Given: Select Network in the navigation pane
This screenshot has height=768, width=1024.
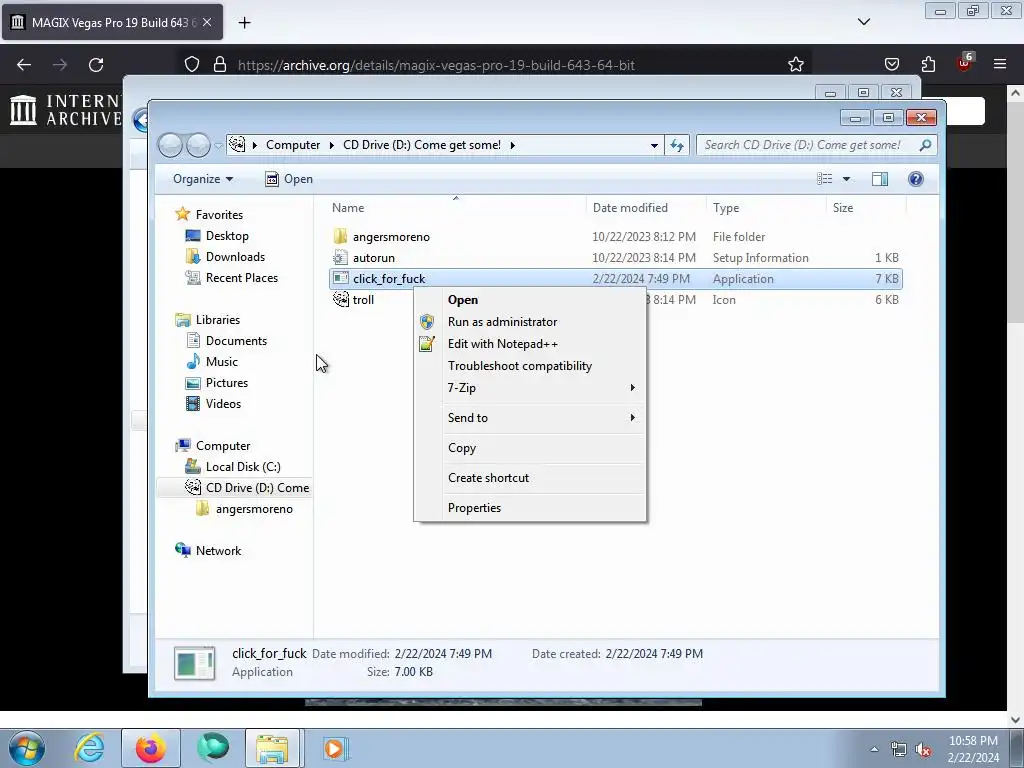Looking at the screenshot, I should [x=218, y=551].
